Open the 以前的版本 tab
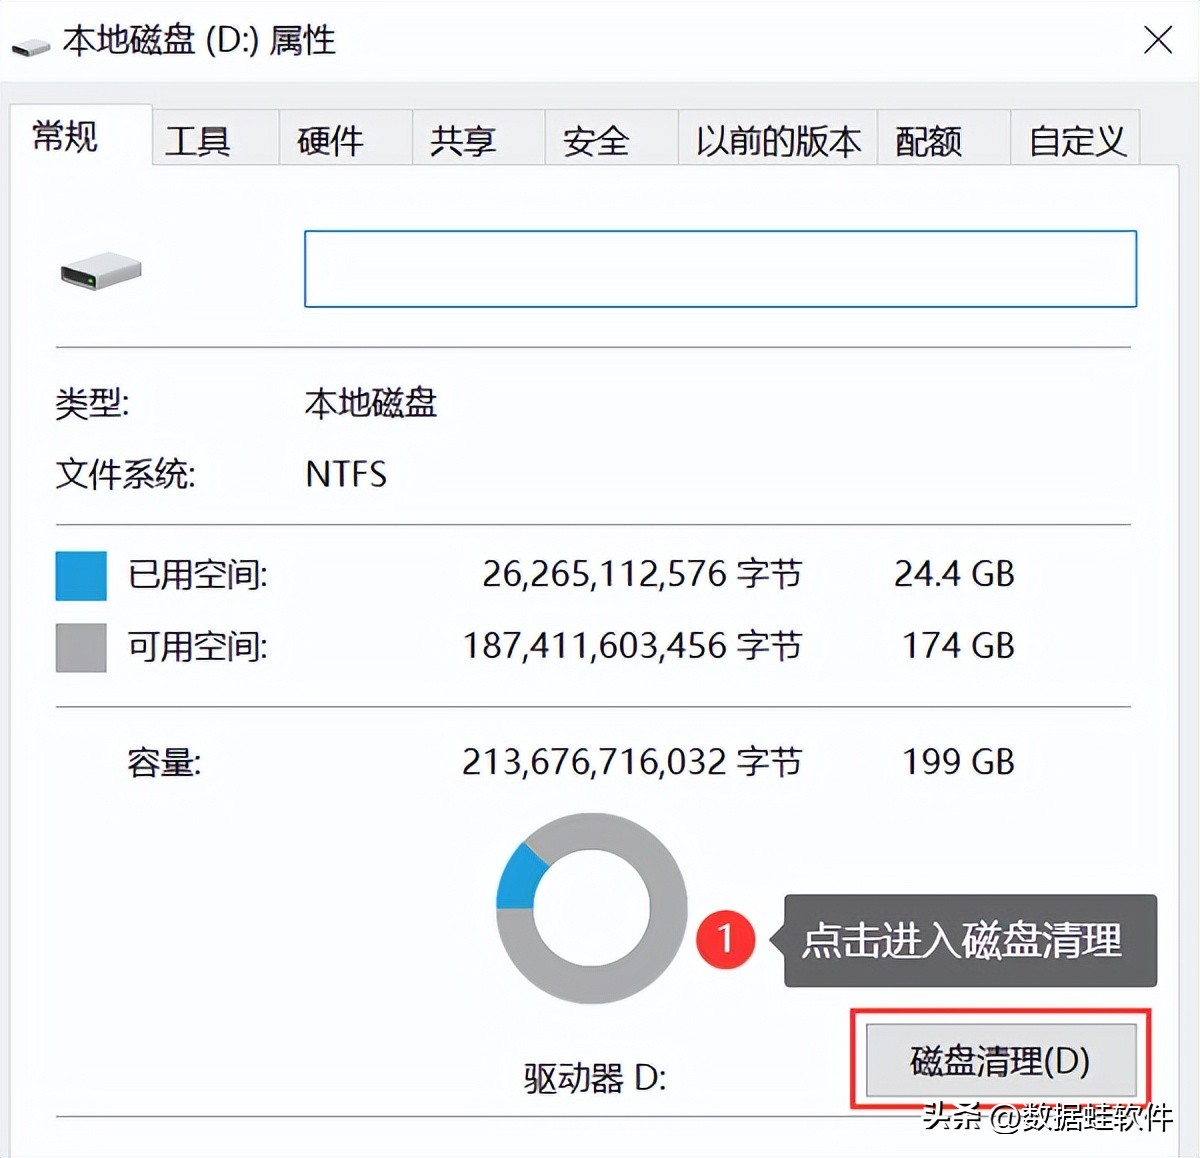The width and height of the screenshot is (1200, 1158). tap(775, 140)
